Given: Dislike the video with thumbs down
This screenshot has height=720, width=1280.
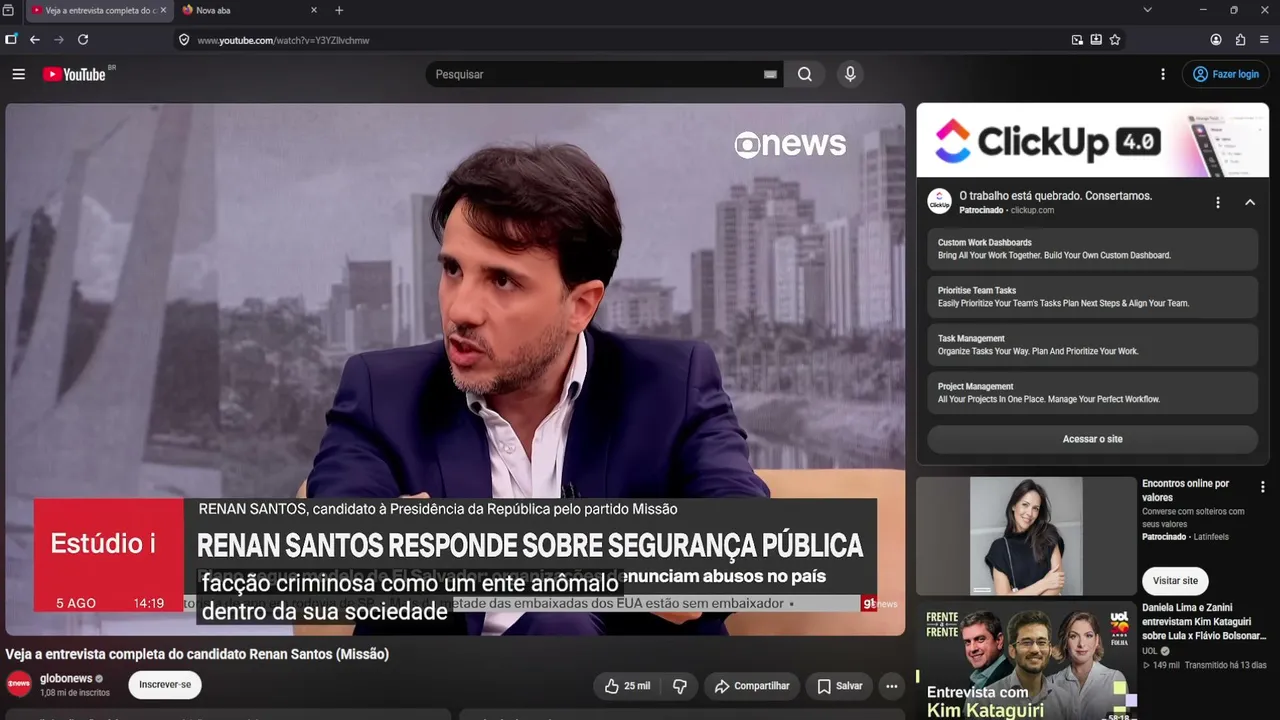Looking at the screenshot, I should point(680,686).
